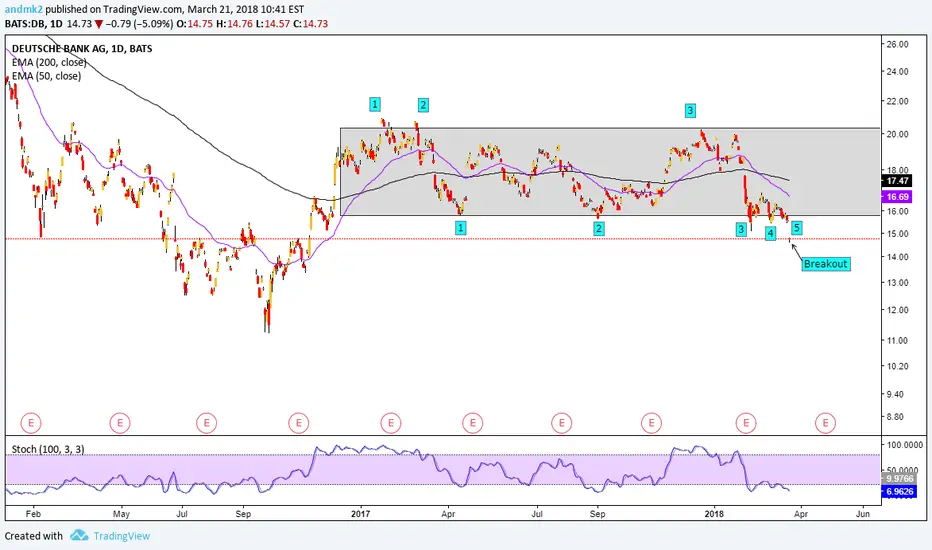Click the C:14.73 close value in the header
932x550 pixels.
(x=311, y=24)
